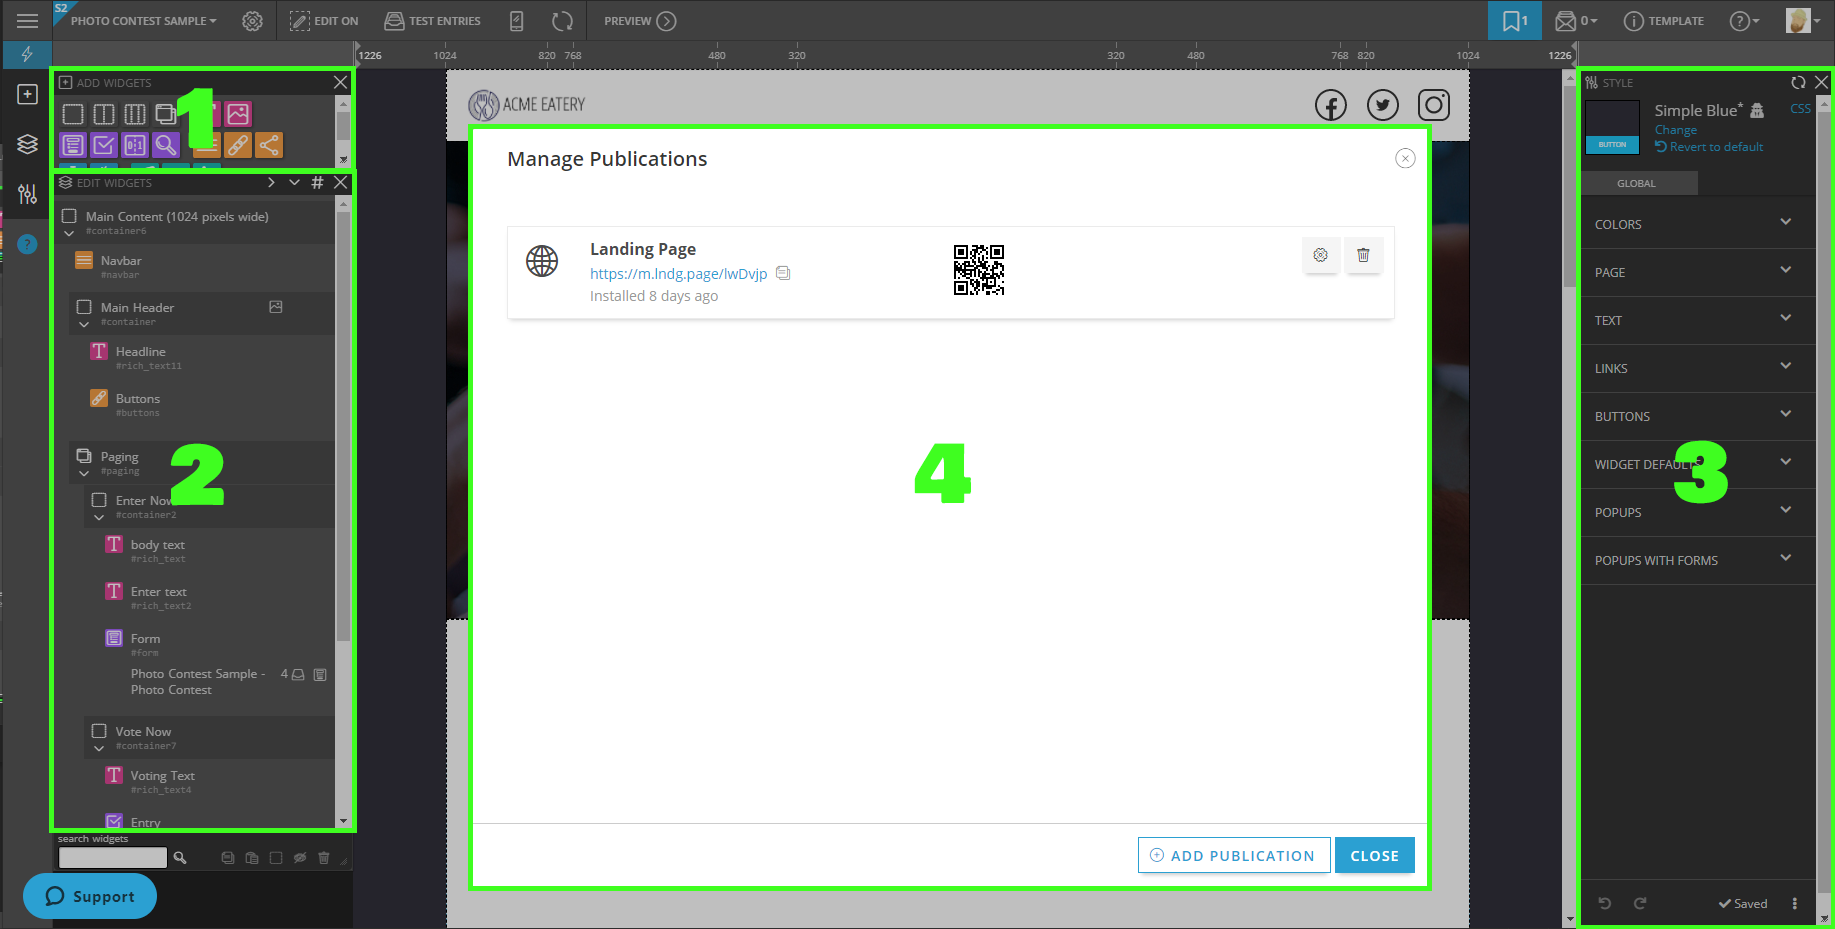Click the link widget icon
Screen dimensions: 1835x929
[238, 145]
